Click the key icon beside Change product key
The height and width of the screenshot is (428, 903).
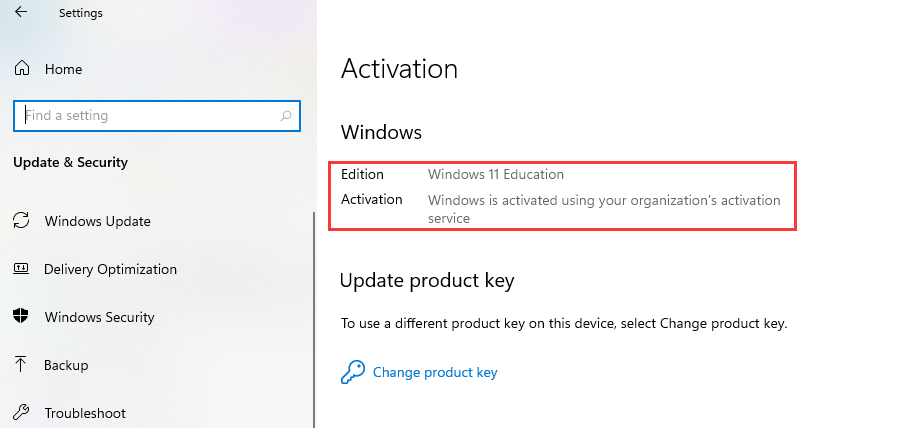pos(352,372)
